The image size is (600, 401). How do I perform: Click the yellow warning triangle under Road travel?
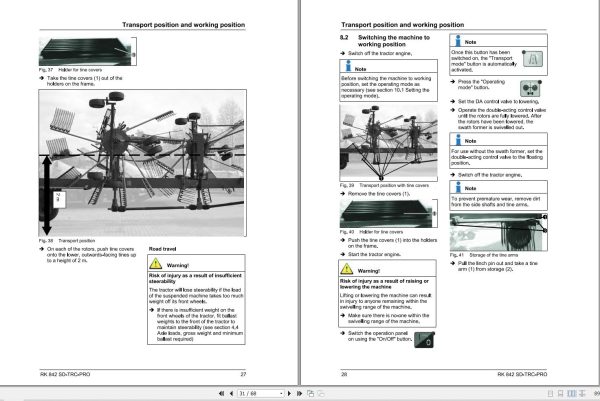pyautogui.click(x=156, y=263)
